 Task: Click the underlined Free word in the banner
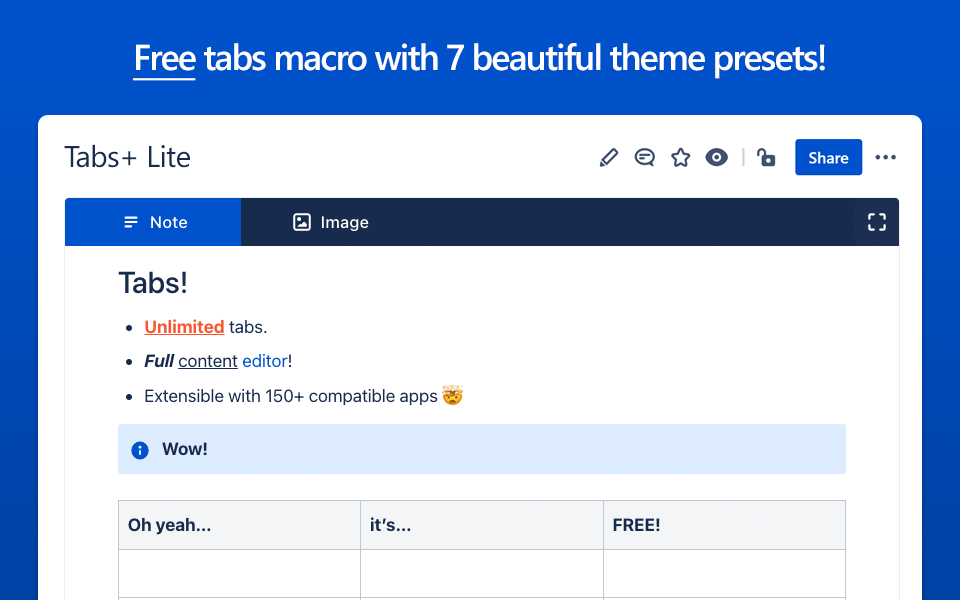tap(164, 59)
